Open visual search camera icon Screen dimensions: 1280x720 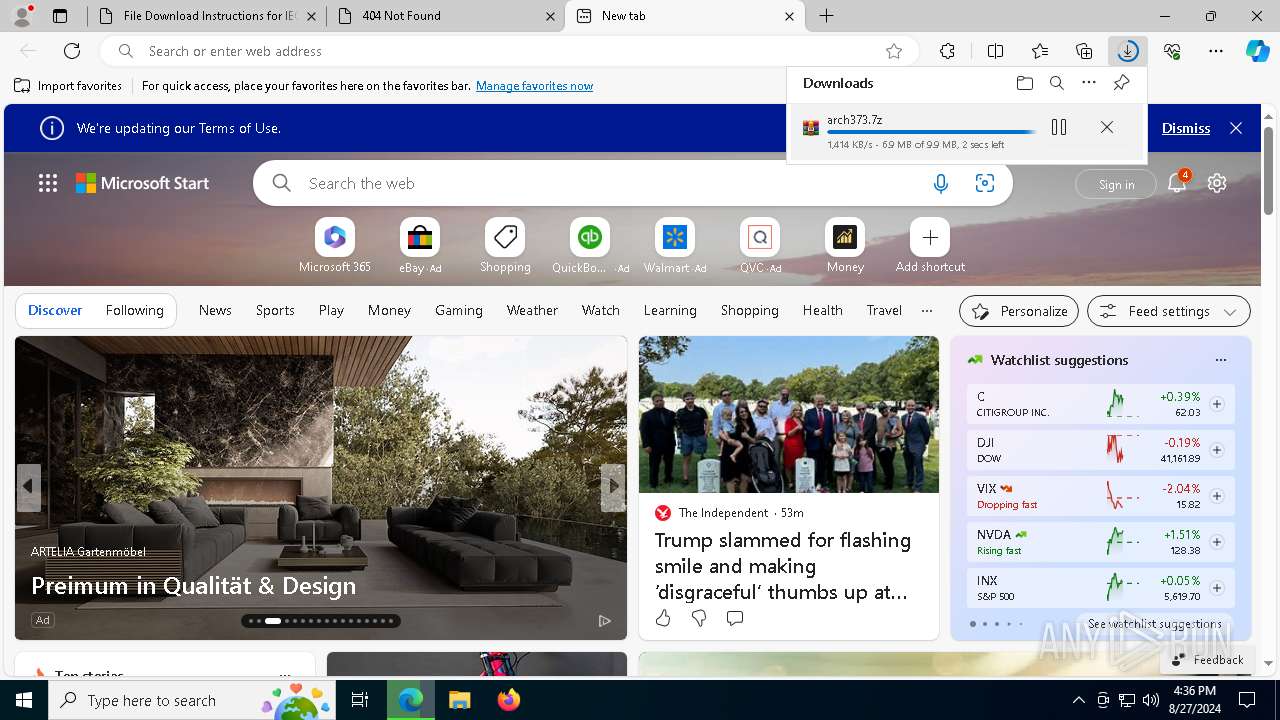(985, 183)
